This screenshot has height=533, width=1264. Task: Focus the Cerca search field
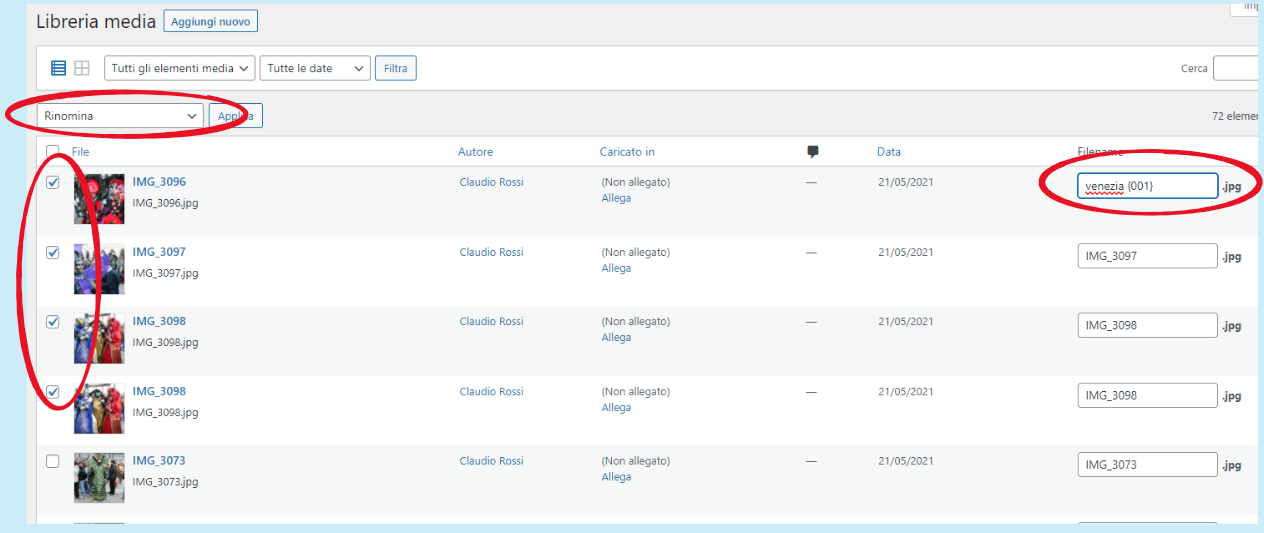point(1235,68)
